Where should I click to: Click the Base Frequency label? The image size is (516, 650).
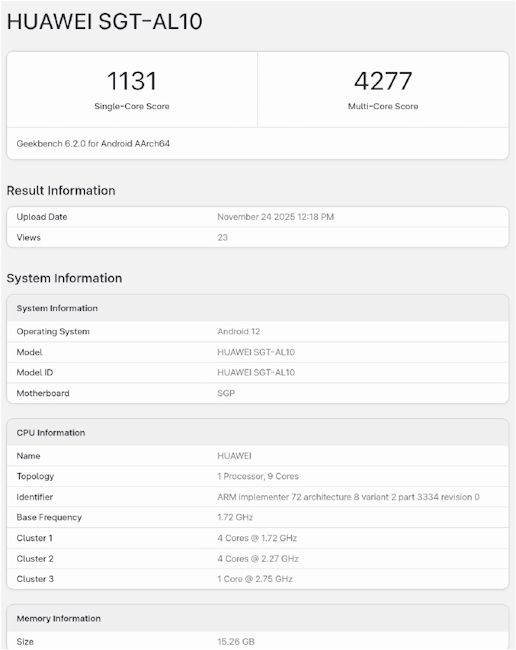[x=49, y=517]
